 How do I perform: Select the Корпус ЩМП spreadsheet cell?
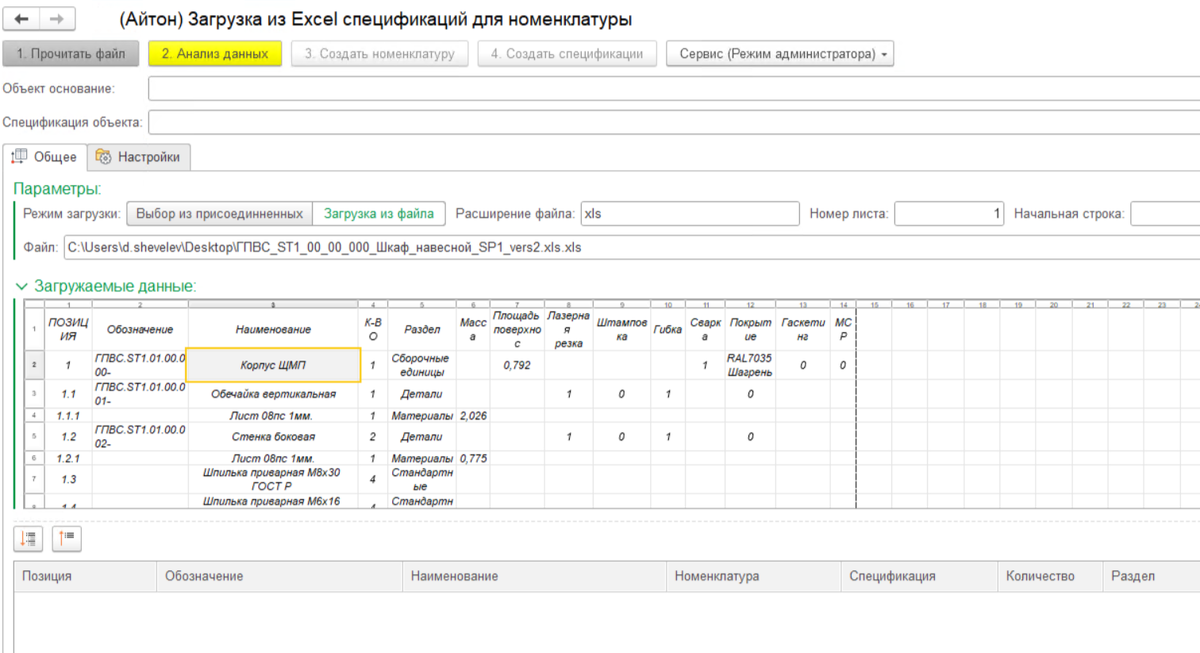coord(273,365)
